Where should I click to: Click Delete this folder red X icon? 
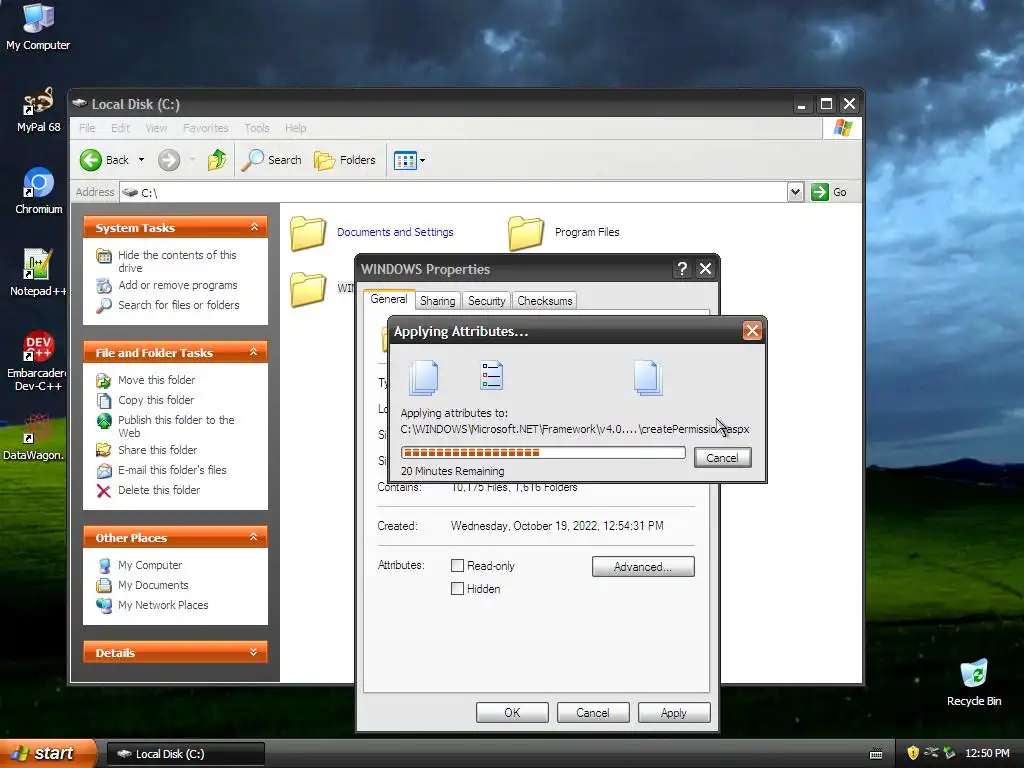(104, 490)
